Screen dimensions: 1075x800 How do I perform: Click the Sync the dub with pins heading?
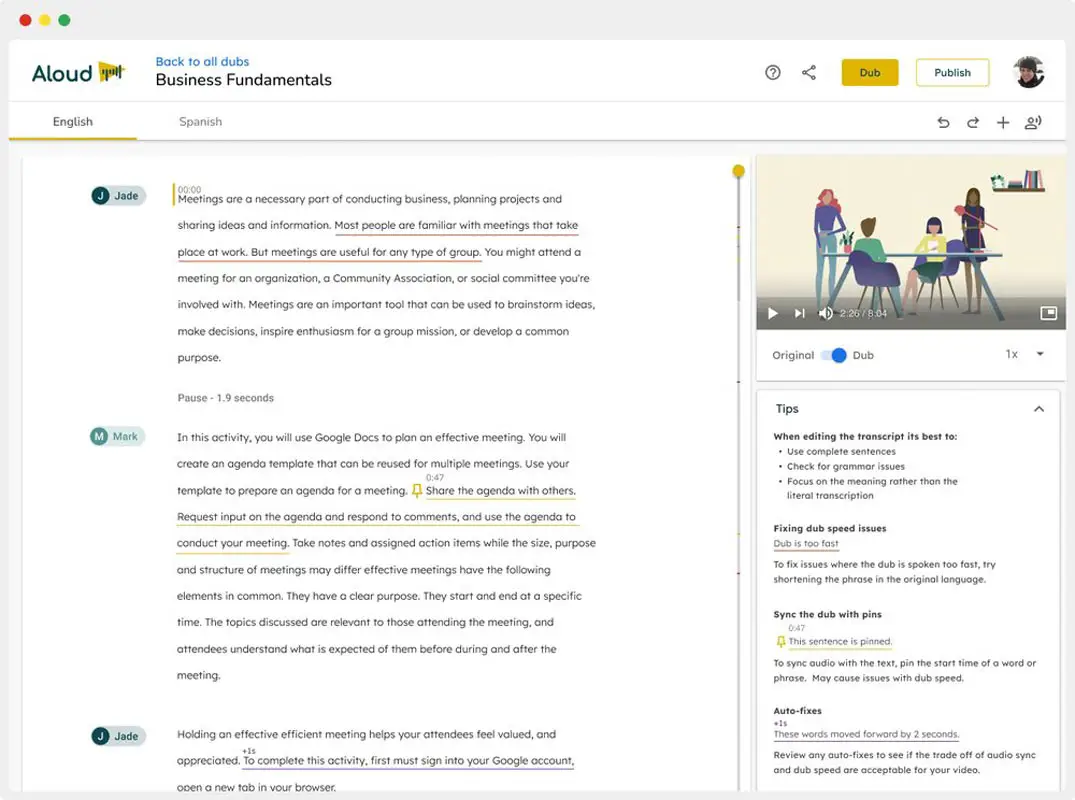(x=828, y=614)
